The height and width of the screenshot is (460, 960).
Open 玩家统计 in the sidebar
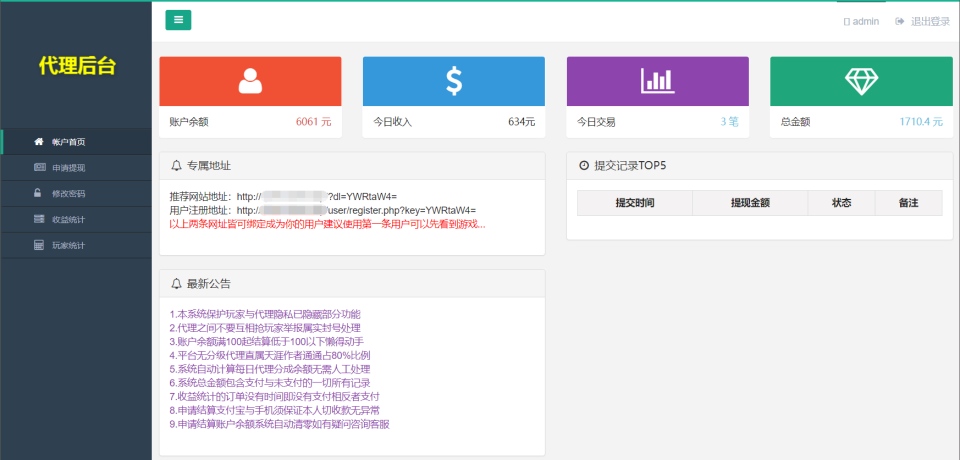point(76,245)
